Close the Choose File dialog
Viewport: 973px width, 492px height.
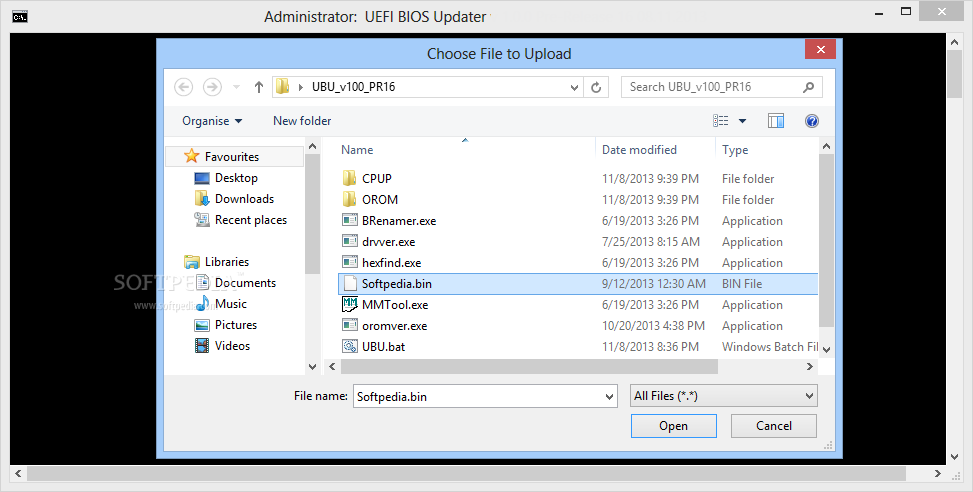tap(820, 50)
